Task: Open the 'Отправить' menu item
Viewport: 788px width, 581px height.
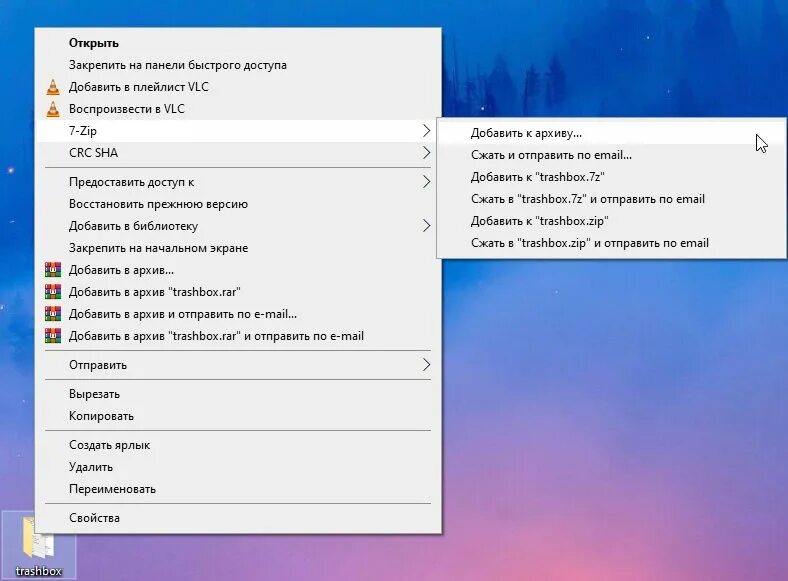Action: (238, 365)
